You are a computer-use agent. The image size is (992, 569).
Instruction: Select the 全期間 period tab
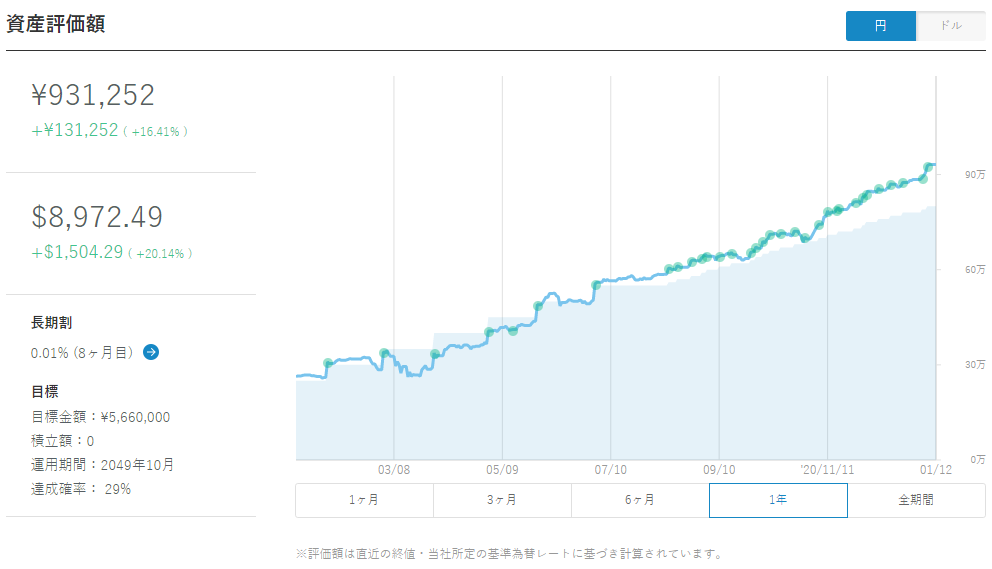point(916,500)
